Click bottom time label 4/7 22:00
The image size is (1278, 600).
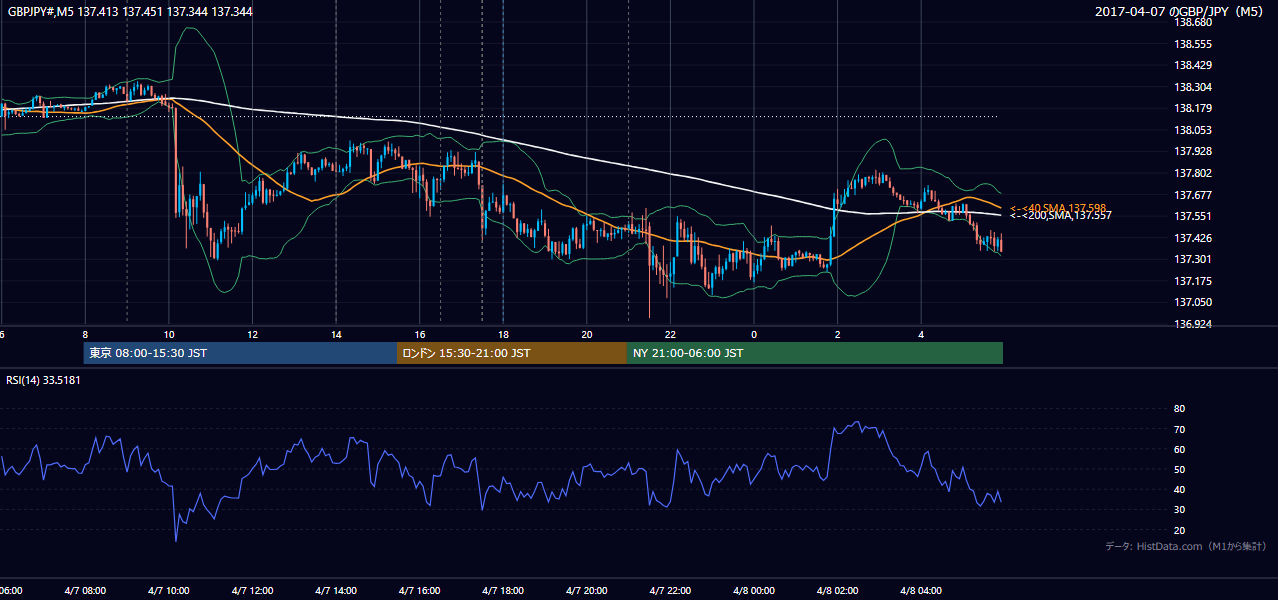(x=670, y=591)
